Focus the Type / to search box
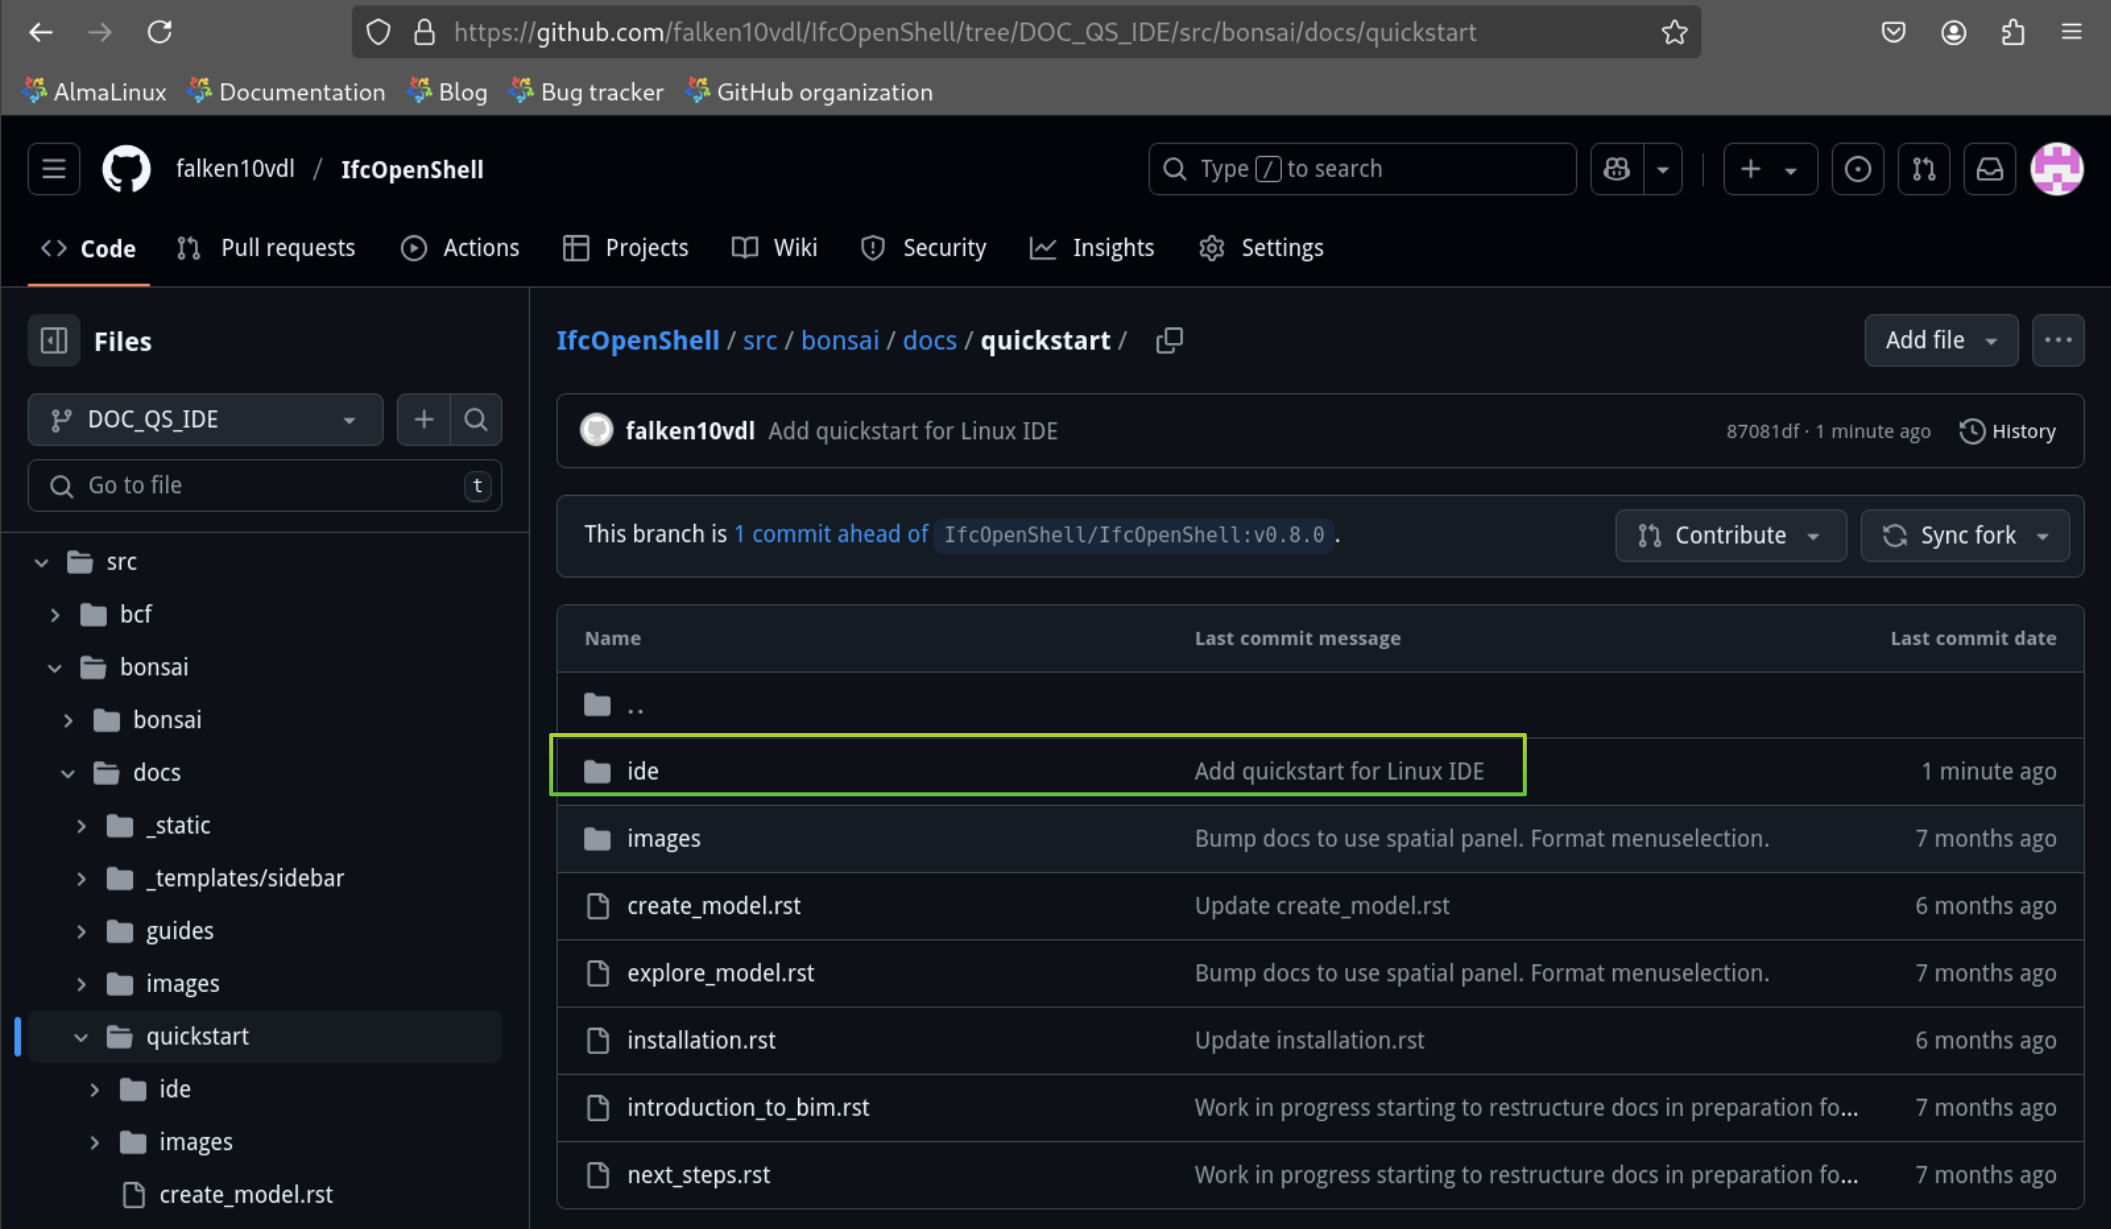 pos(1362,169)
